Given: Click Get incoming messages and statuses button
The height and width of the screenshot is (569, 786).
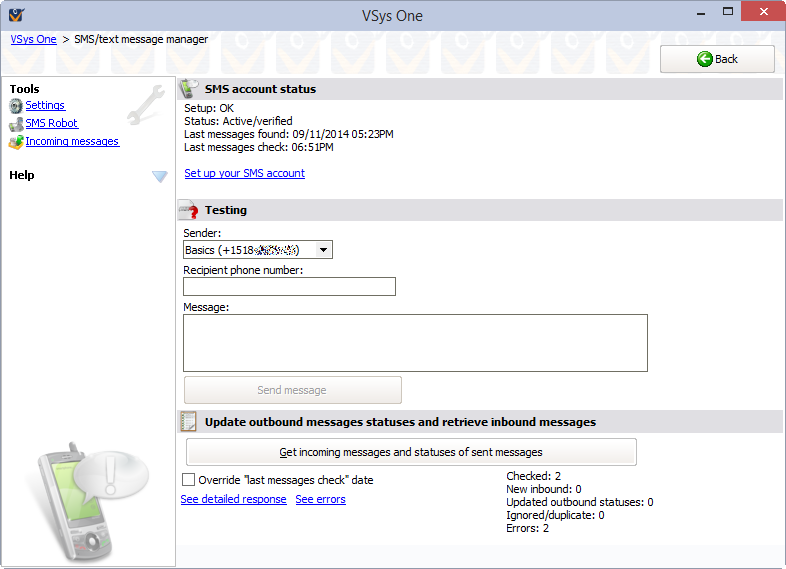Looking at the screenshot, I should 411,452.
